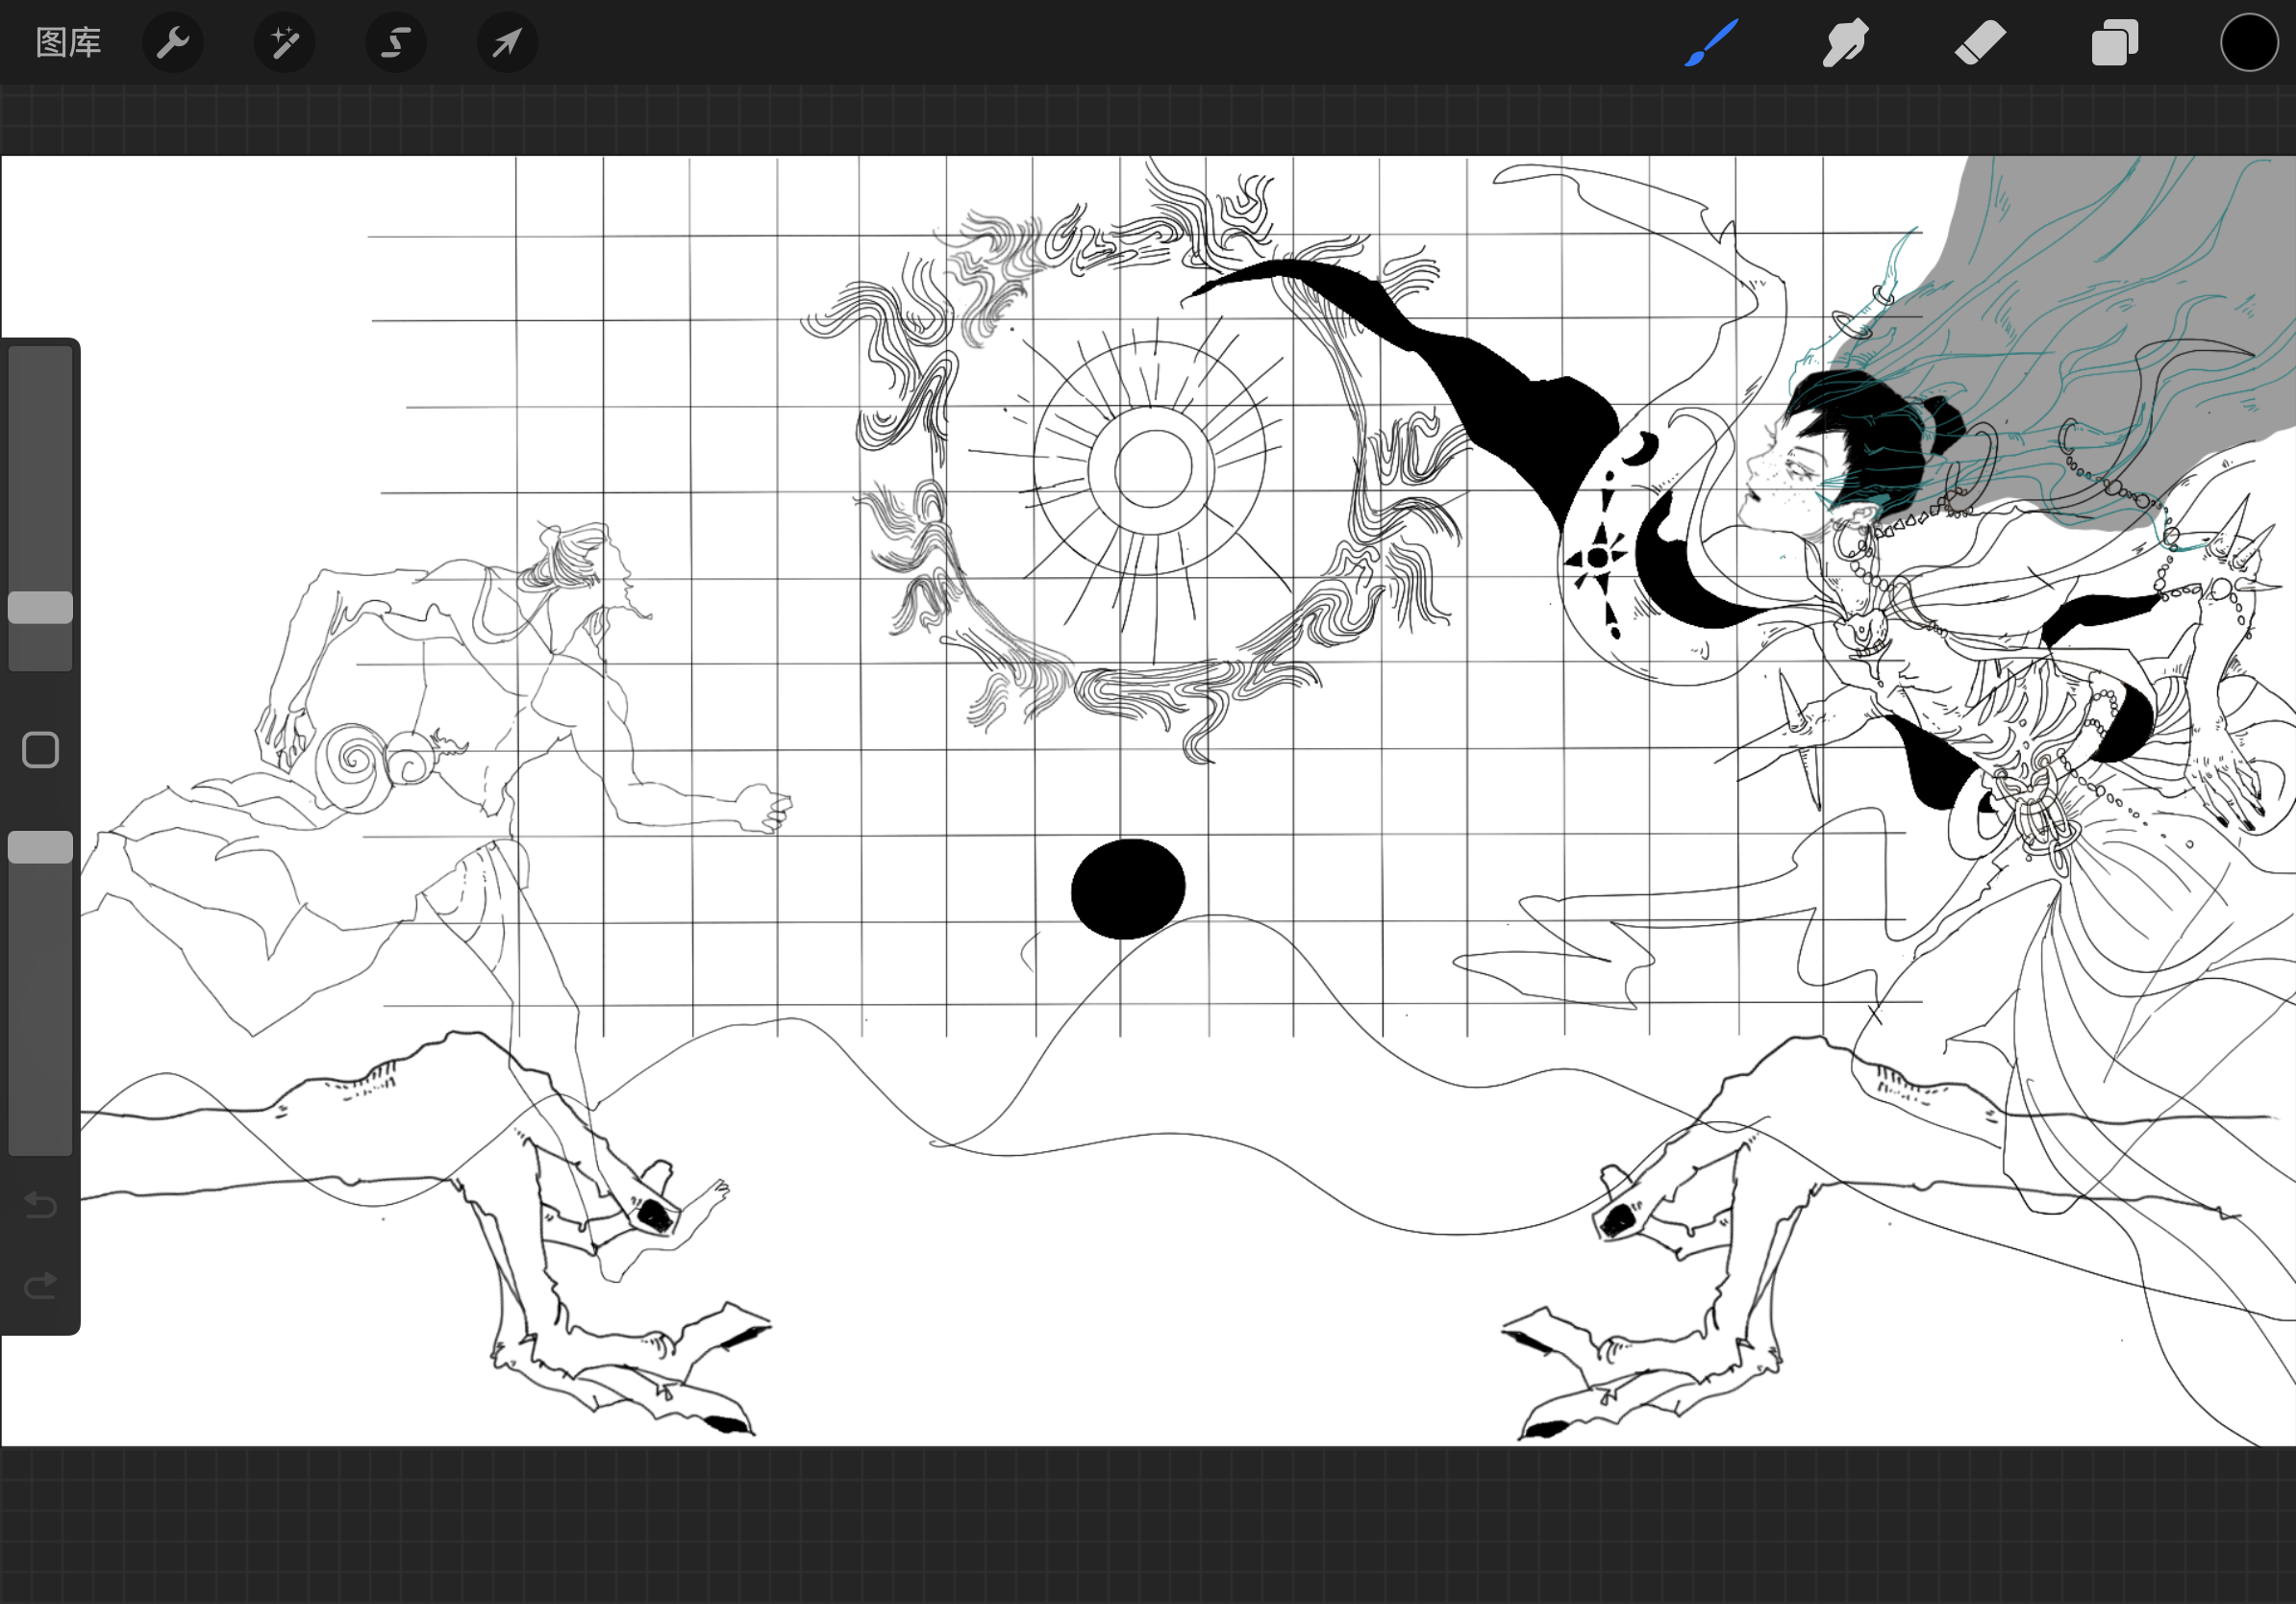The width and height of the screenshot is (2296, 1604).
Task: Click the brush opacity slider handle
Action: [40, 847]
